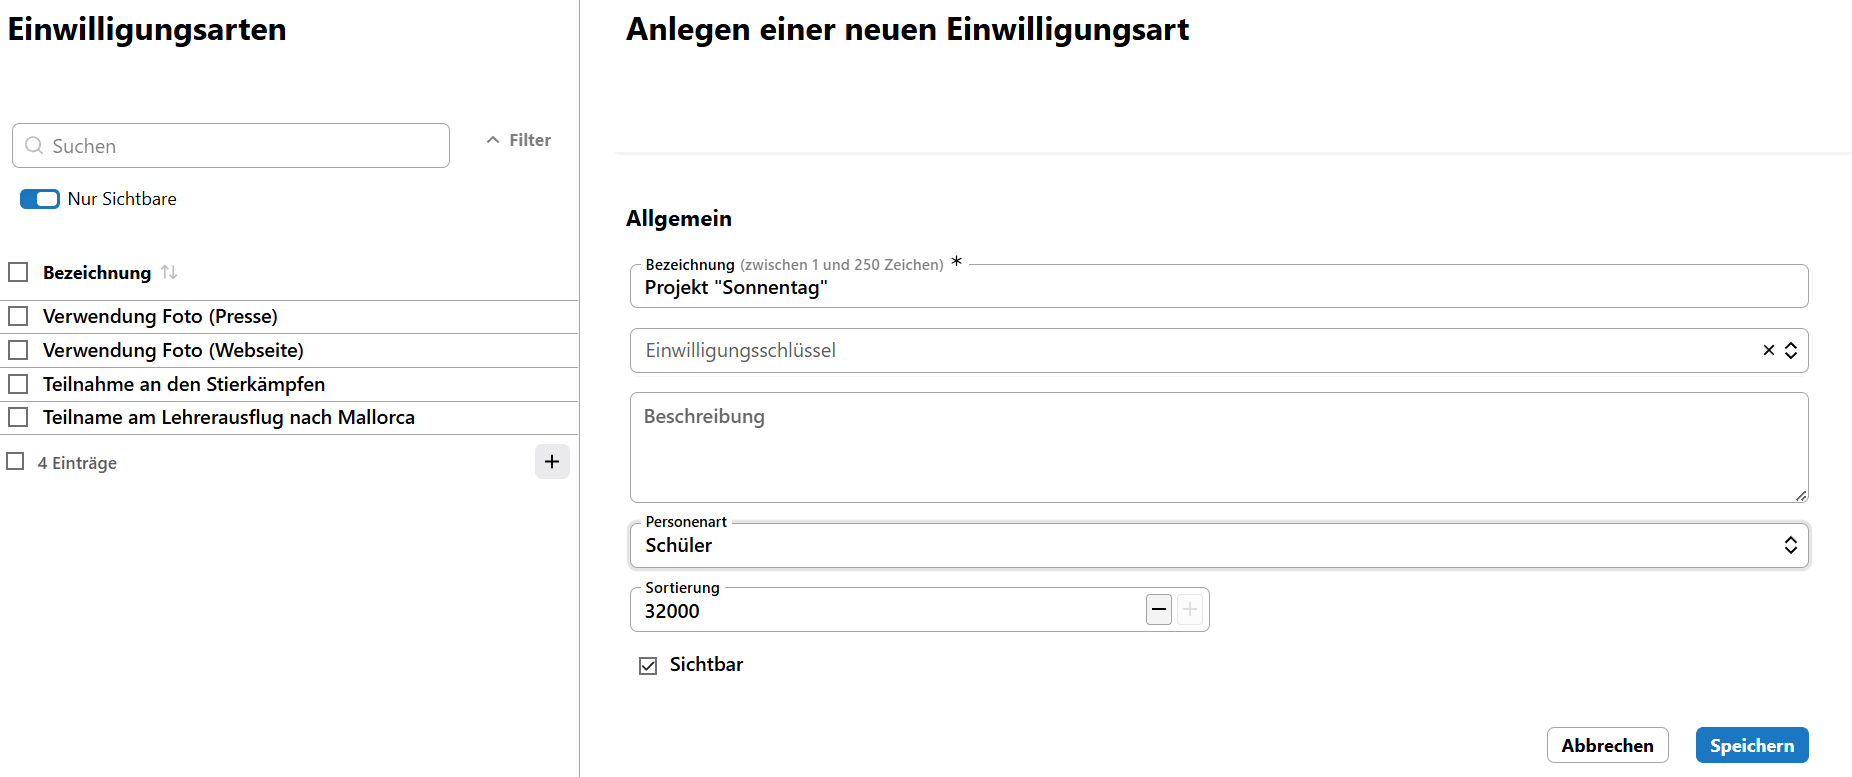Increase Sortierung value with plus button
Image resolution: width=1852 pixels, height=777 pixels.
[1189, 609]
